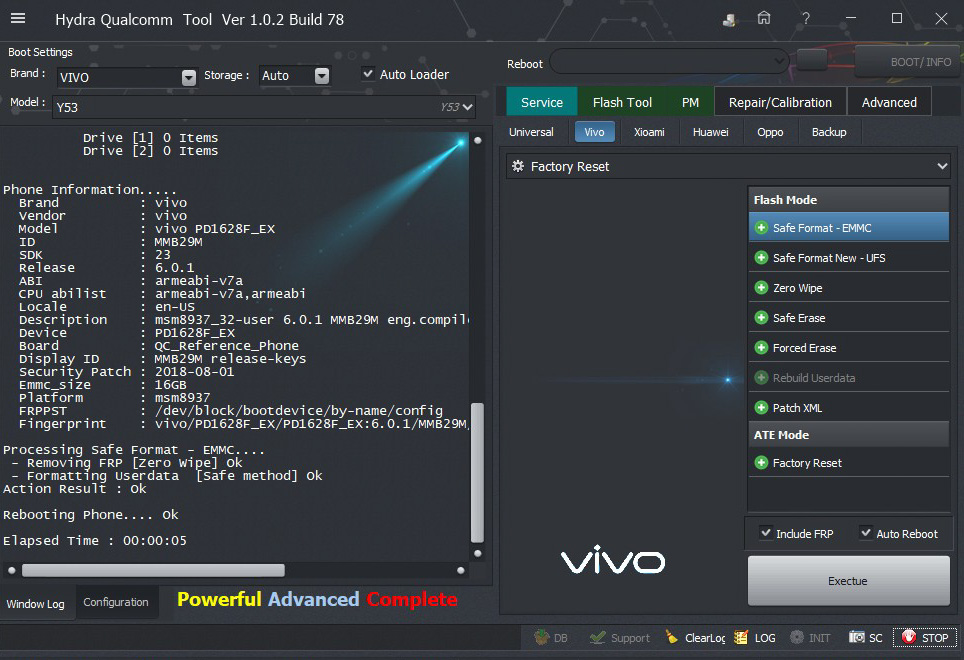Expand the Factory Reset section chevron
The height and width of the screenshot is (660, 964).
pos(942,167)
